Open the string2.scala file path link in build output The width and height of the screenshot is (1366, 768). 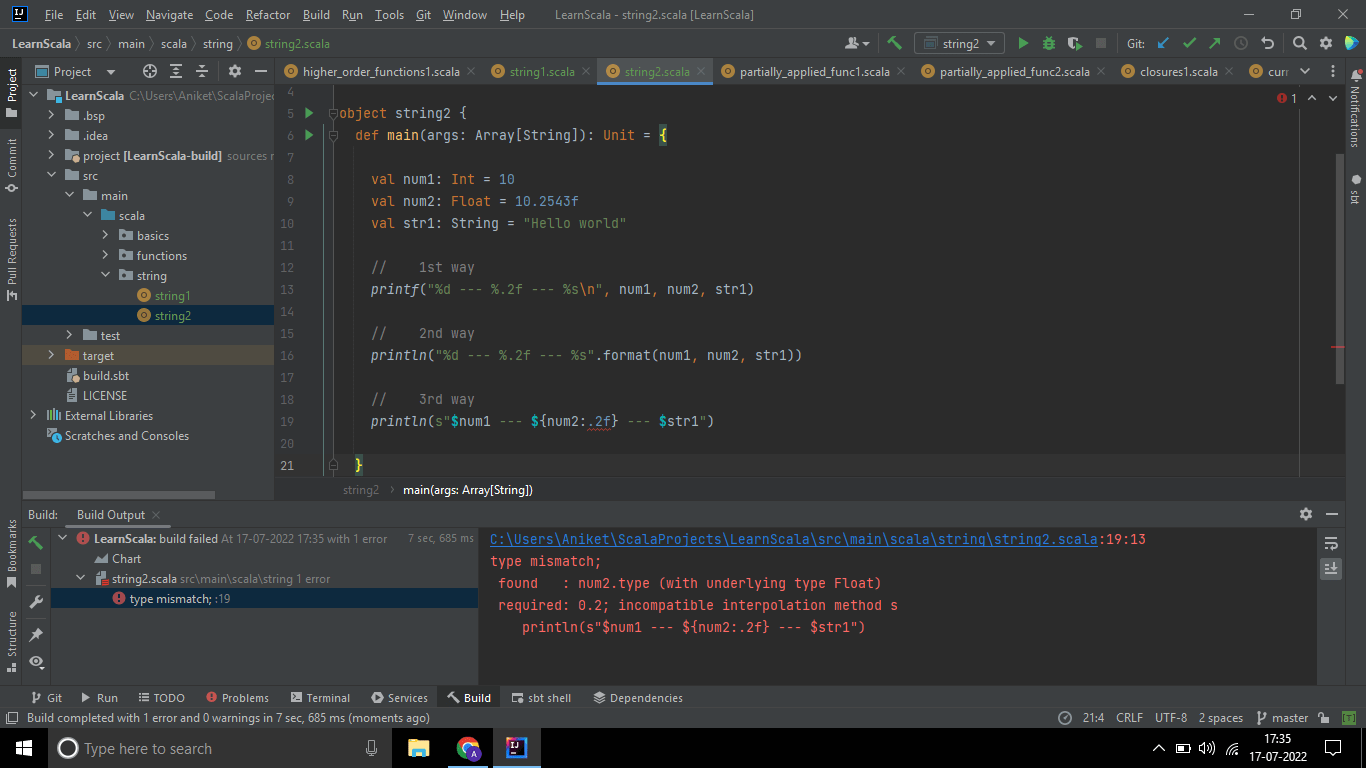point(794,539)
